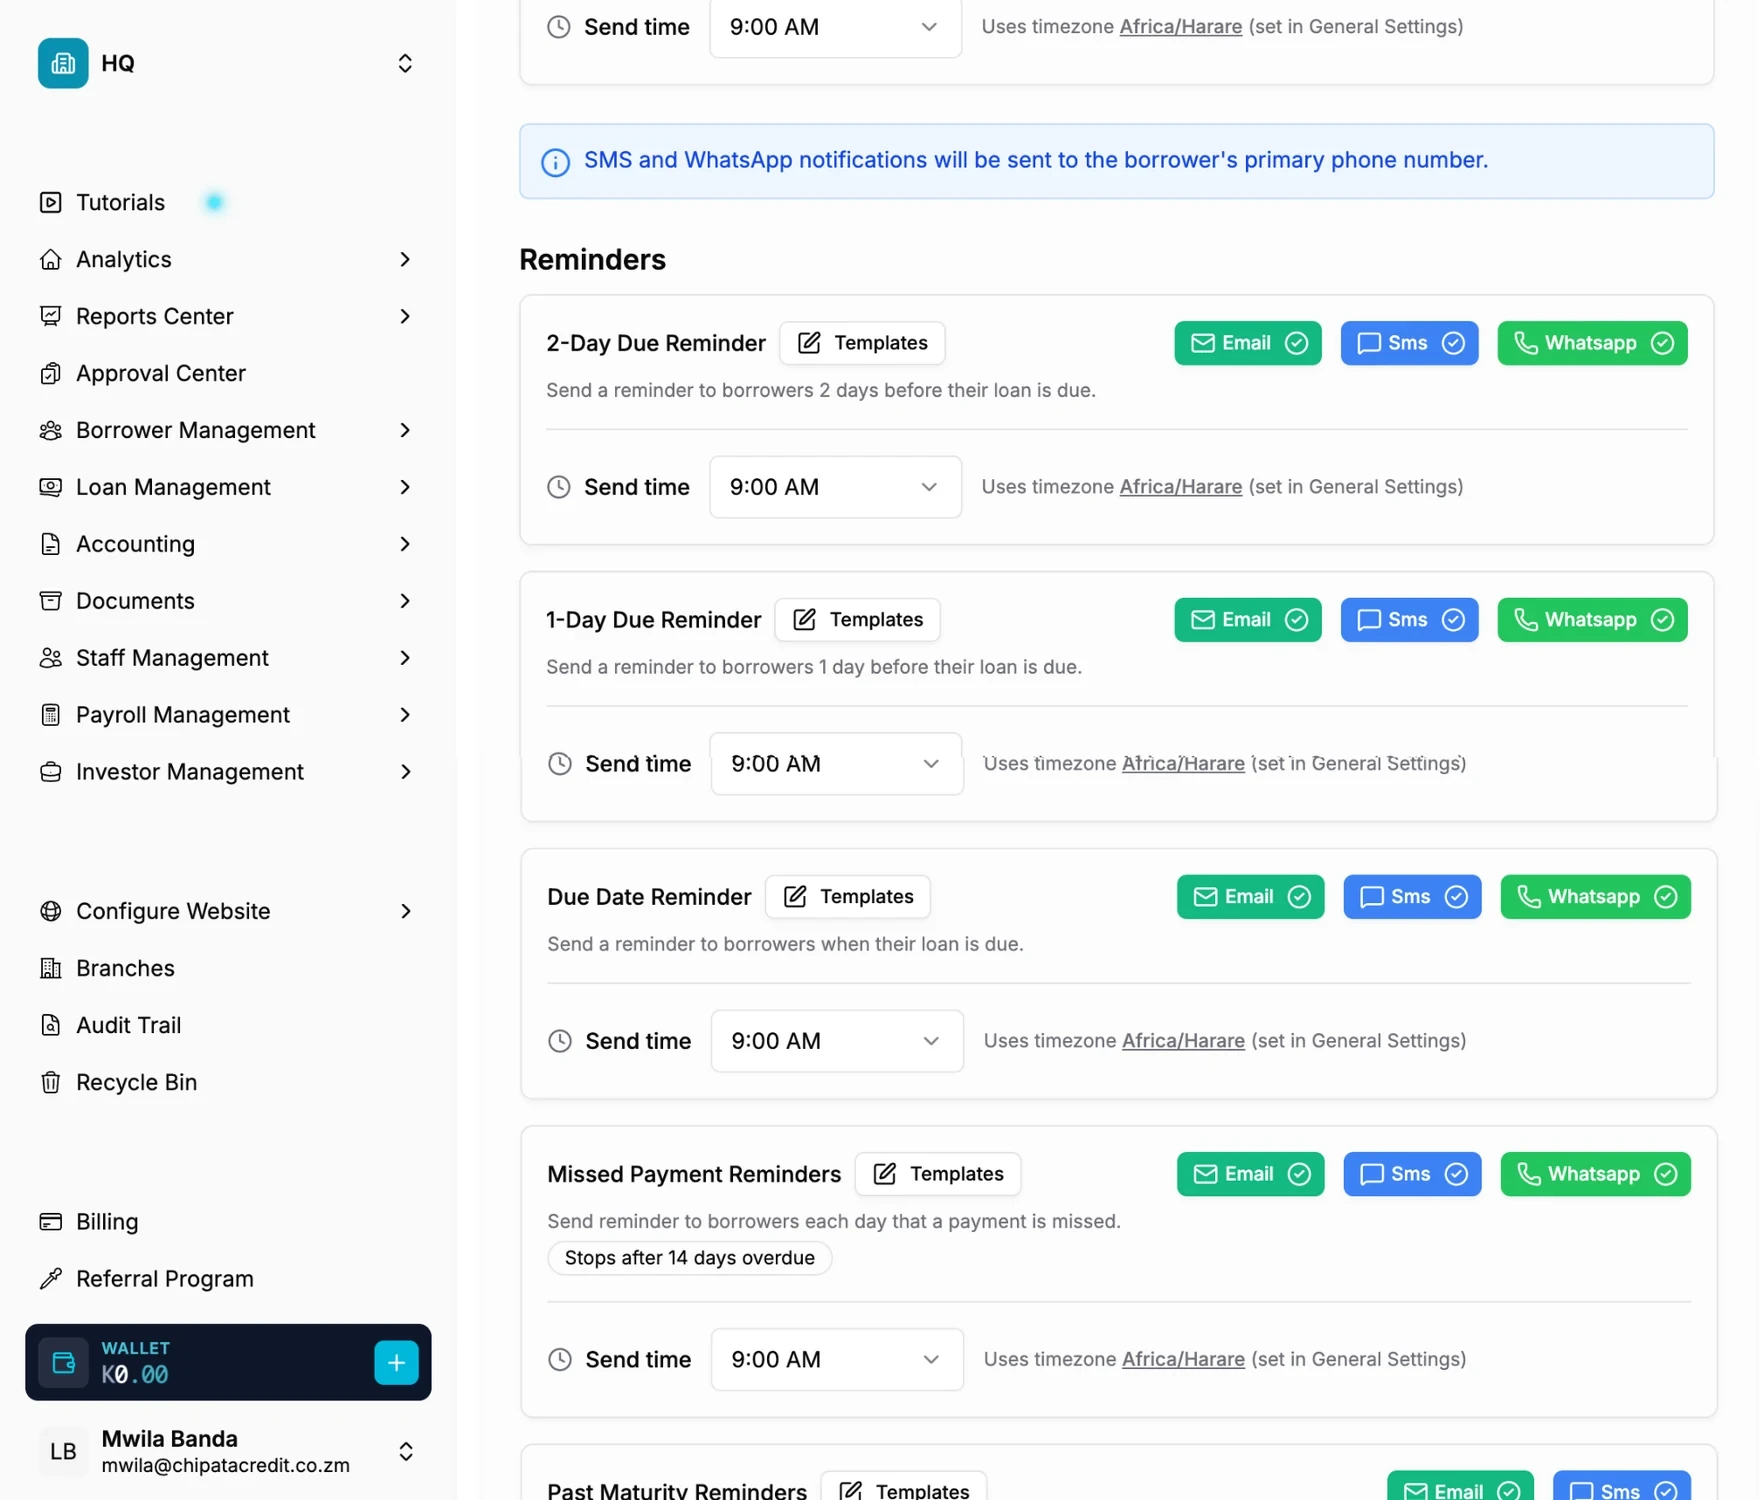Click the Stops after 14 days overdue badge
Viewport: 1764px width, 1500px height.
[689, 1258]
